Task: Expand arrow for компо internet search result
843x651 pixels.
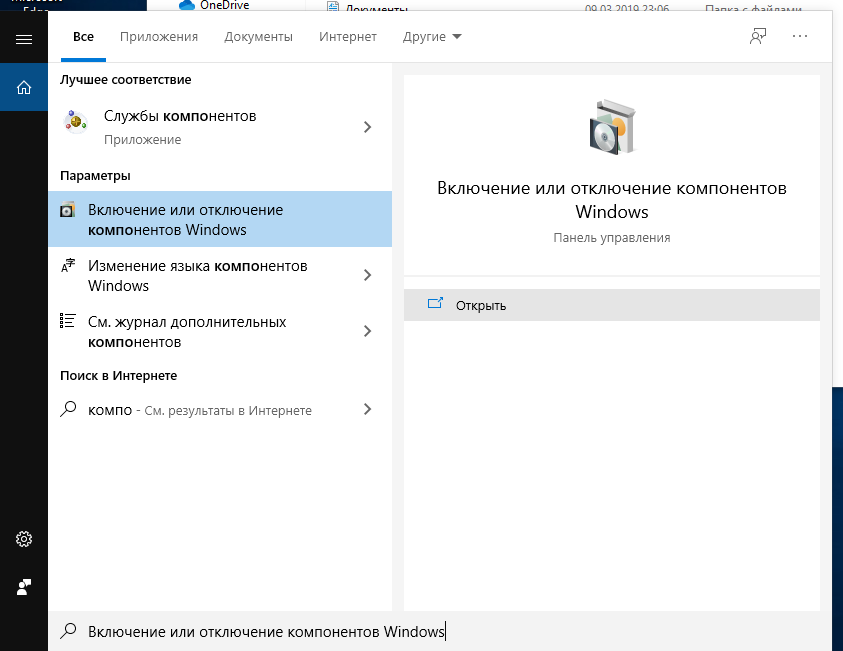Action: coord(368,409)
